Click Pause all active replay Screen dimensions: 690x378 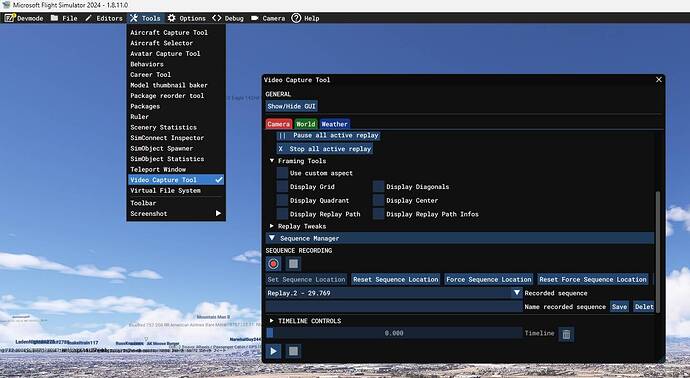point(328,135)
